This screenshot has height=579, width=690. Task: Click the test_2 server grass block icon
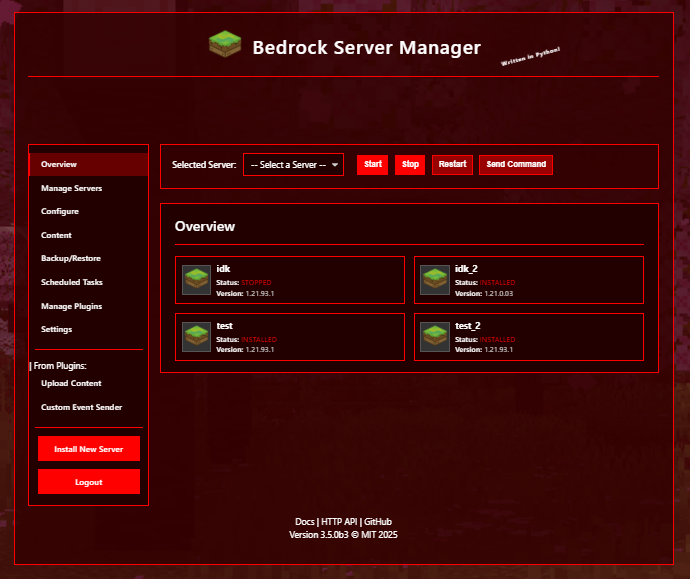click(x=435, y=337)
